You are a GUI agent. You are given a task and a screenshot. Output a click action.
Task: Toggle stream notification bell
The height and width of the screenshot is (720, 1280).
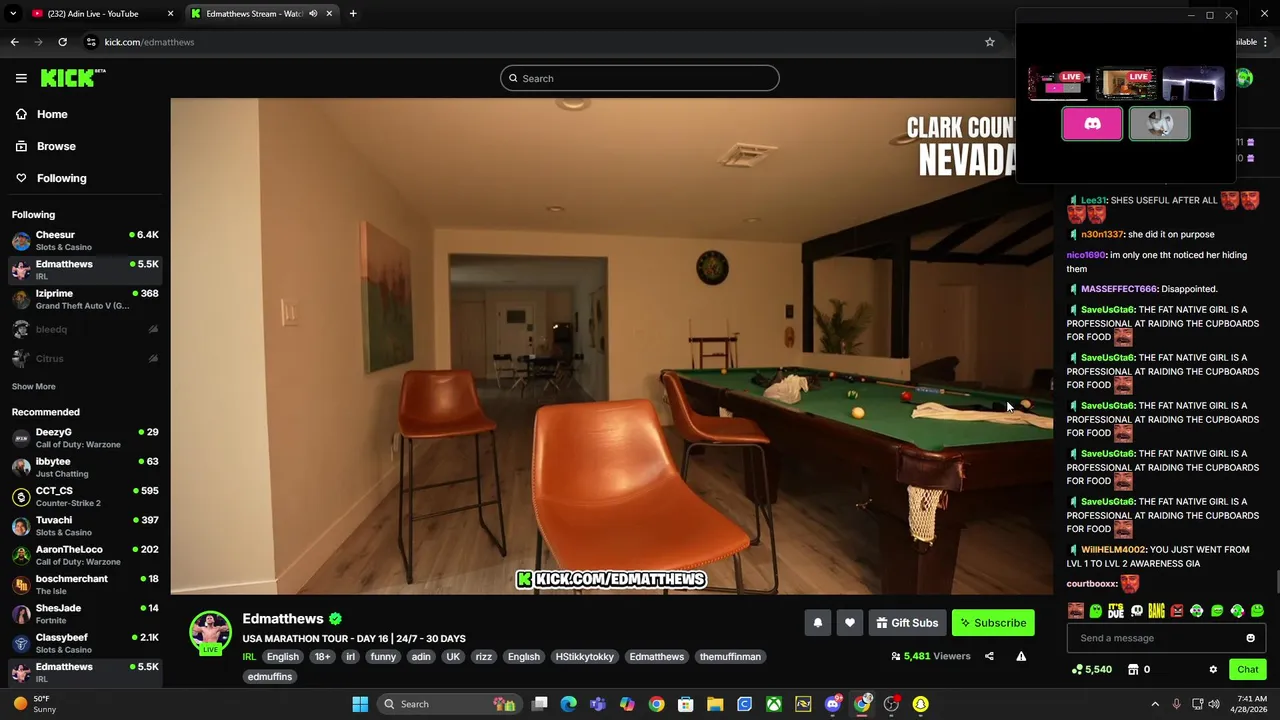pyautogui.click(x=817, y=623)
